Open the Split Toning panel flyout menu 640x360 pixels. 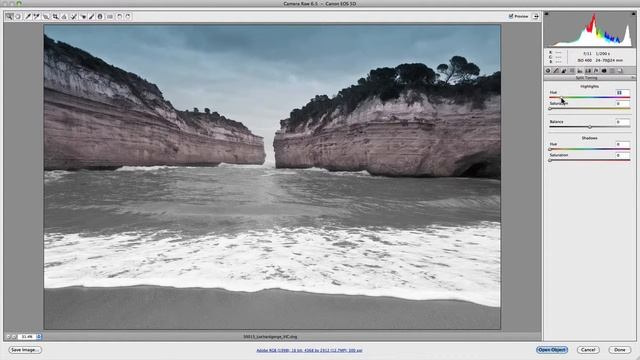(633, 78)
